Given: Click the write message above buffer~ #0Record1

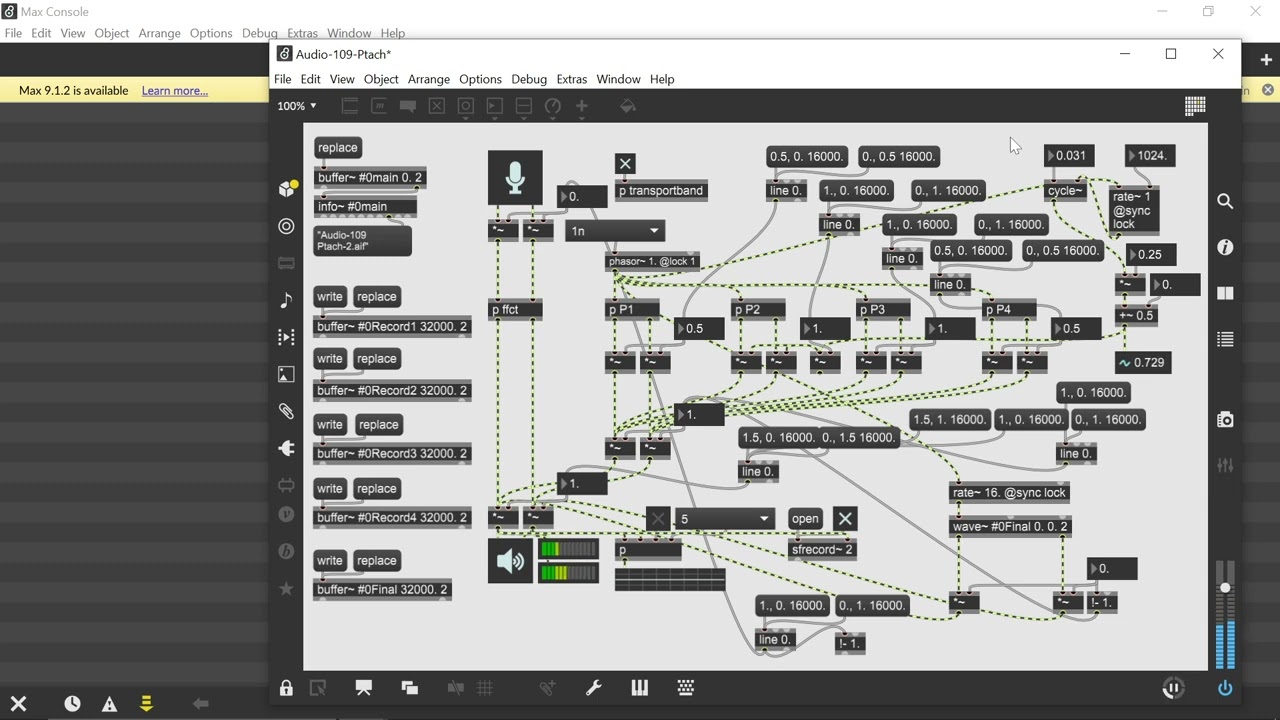Looking at the screenshot, I should pos(330,297).
